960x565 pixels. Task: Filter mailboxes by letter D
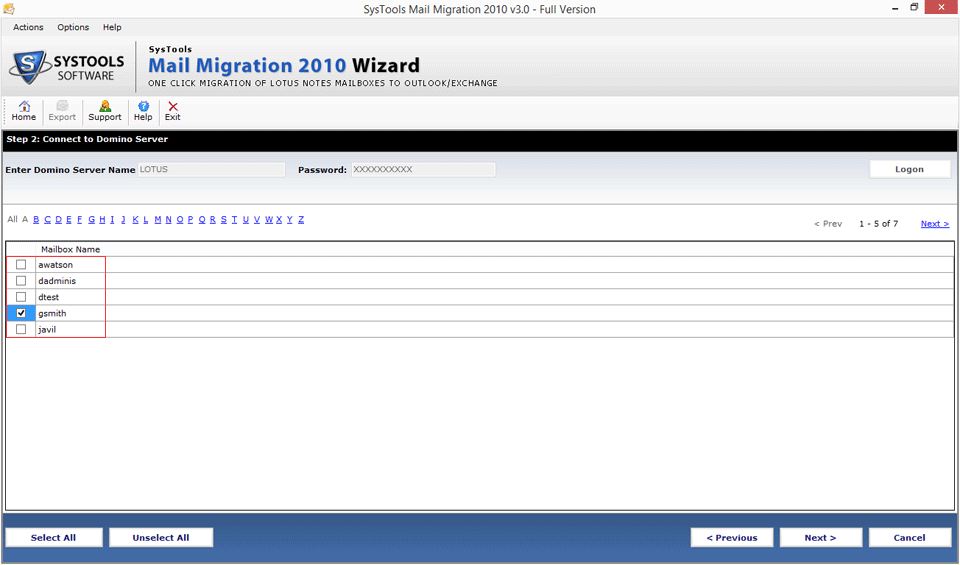pyautogui.click(x=59, y=219)
